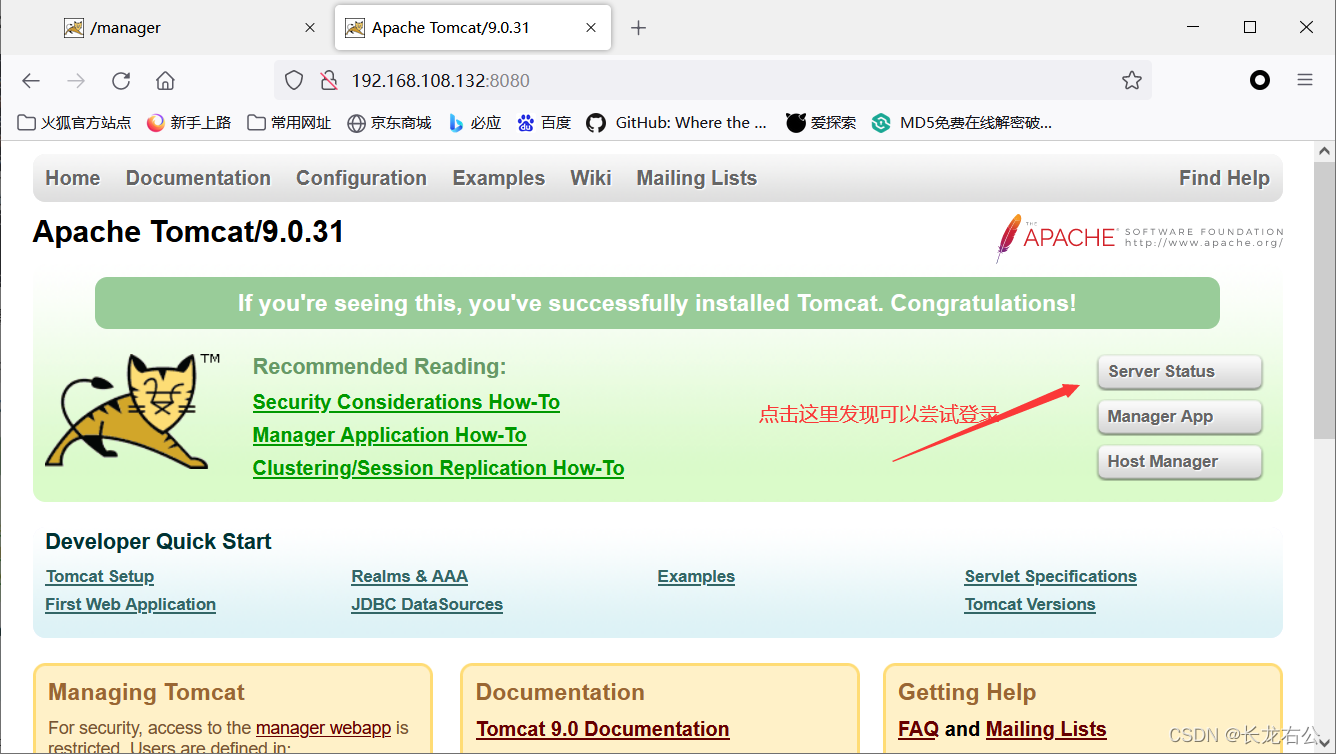Open the FAQ link
This screenshot has height=754, width=1336.
click(918, 729)
